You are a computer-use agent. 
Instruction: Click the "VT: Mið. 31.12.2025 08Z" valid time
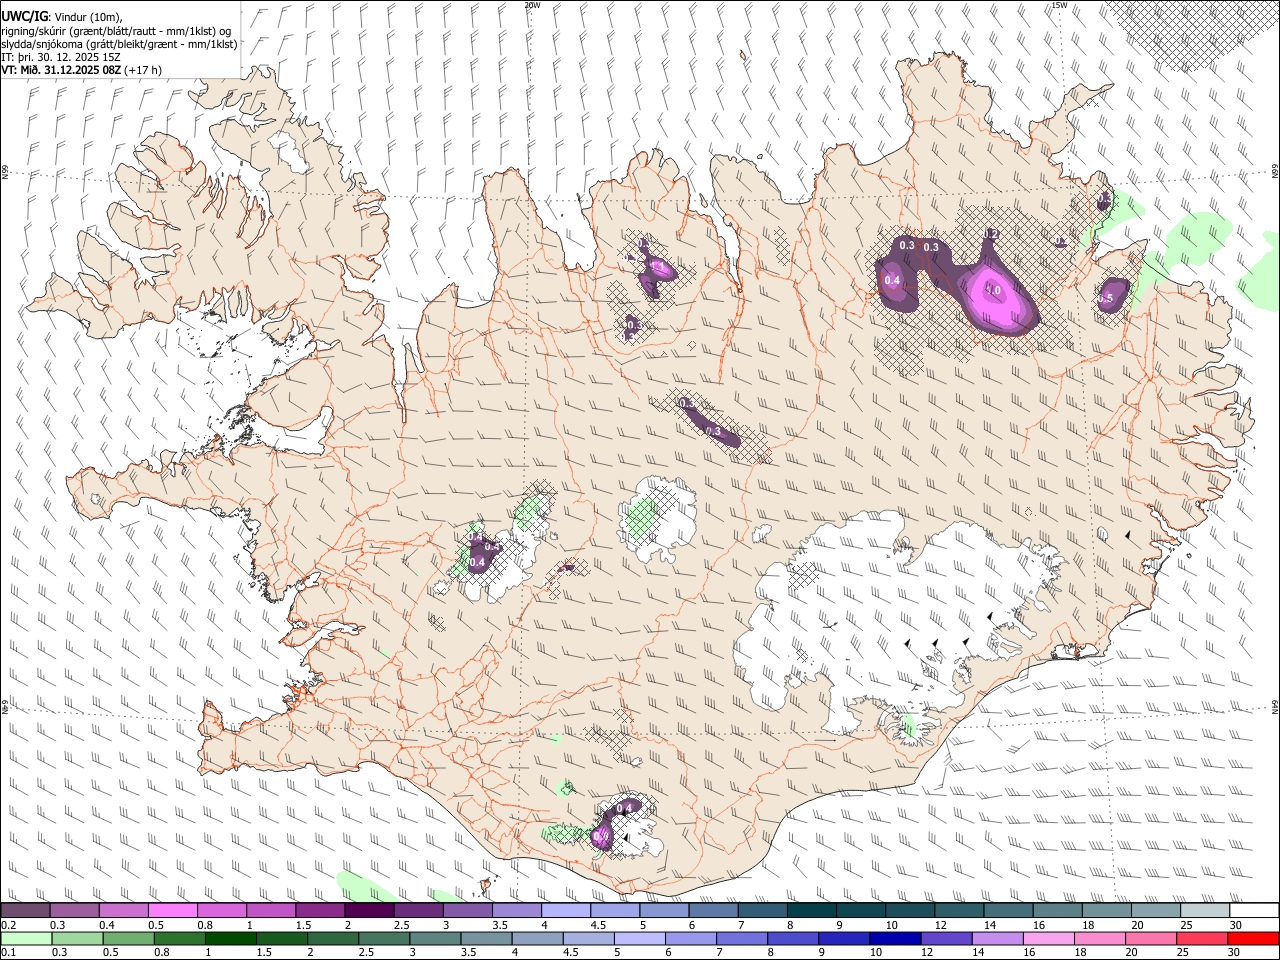(x=62, y=70)
